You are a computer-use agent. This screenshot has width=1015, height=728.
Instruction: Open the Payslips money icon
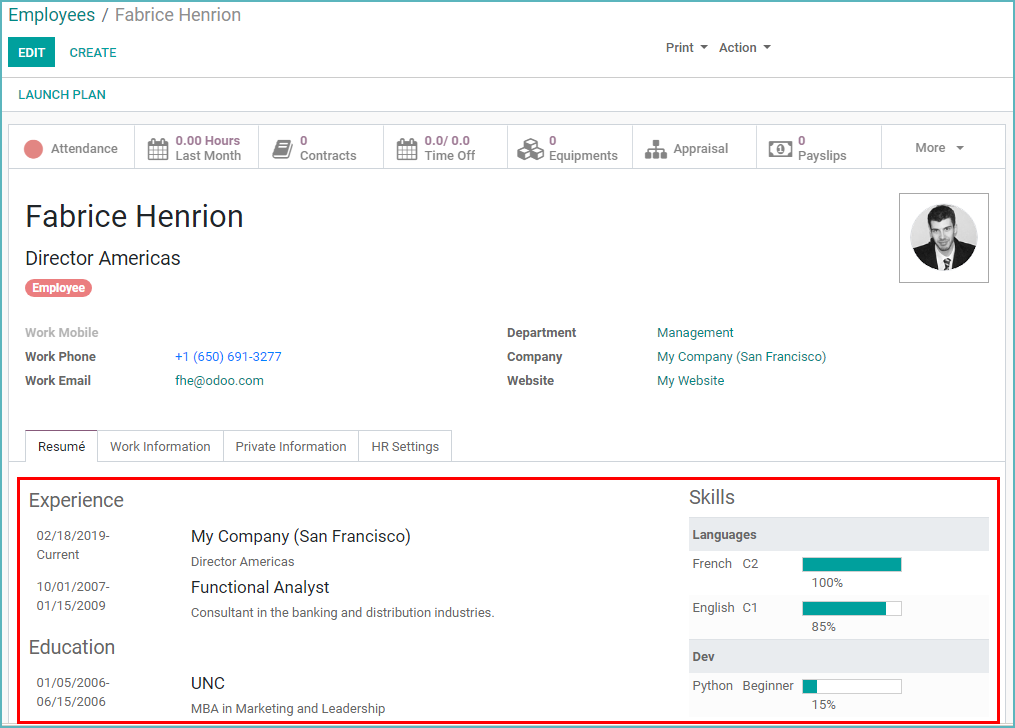[x=781, y=147]
